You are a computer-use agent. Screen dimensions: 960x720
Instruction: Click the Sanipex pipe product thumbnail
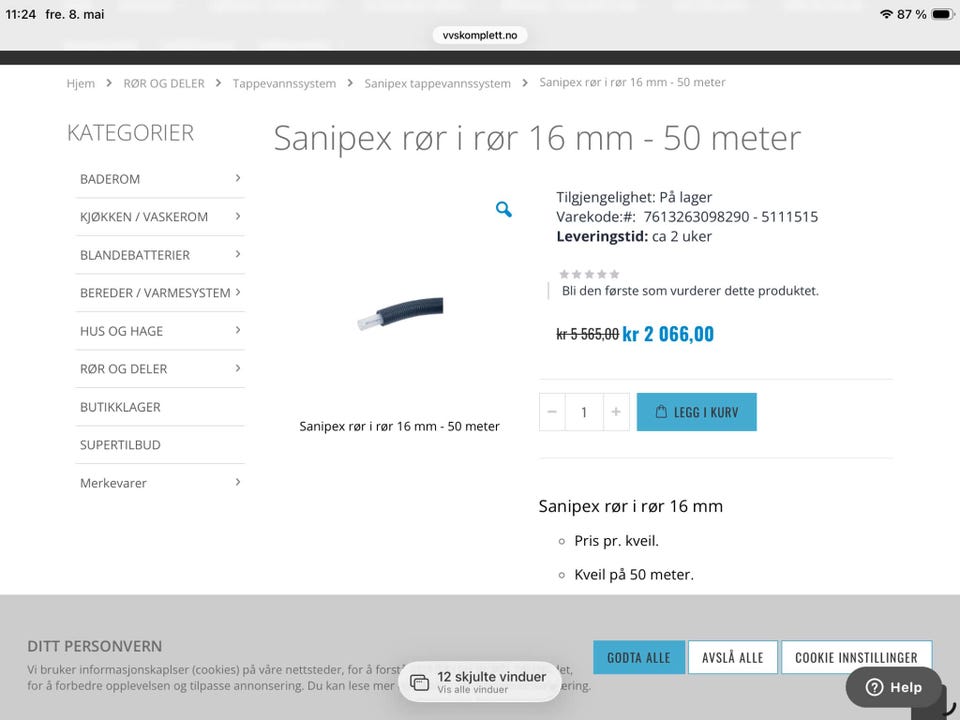coord(401,313)
